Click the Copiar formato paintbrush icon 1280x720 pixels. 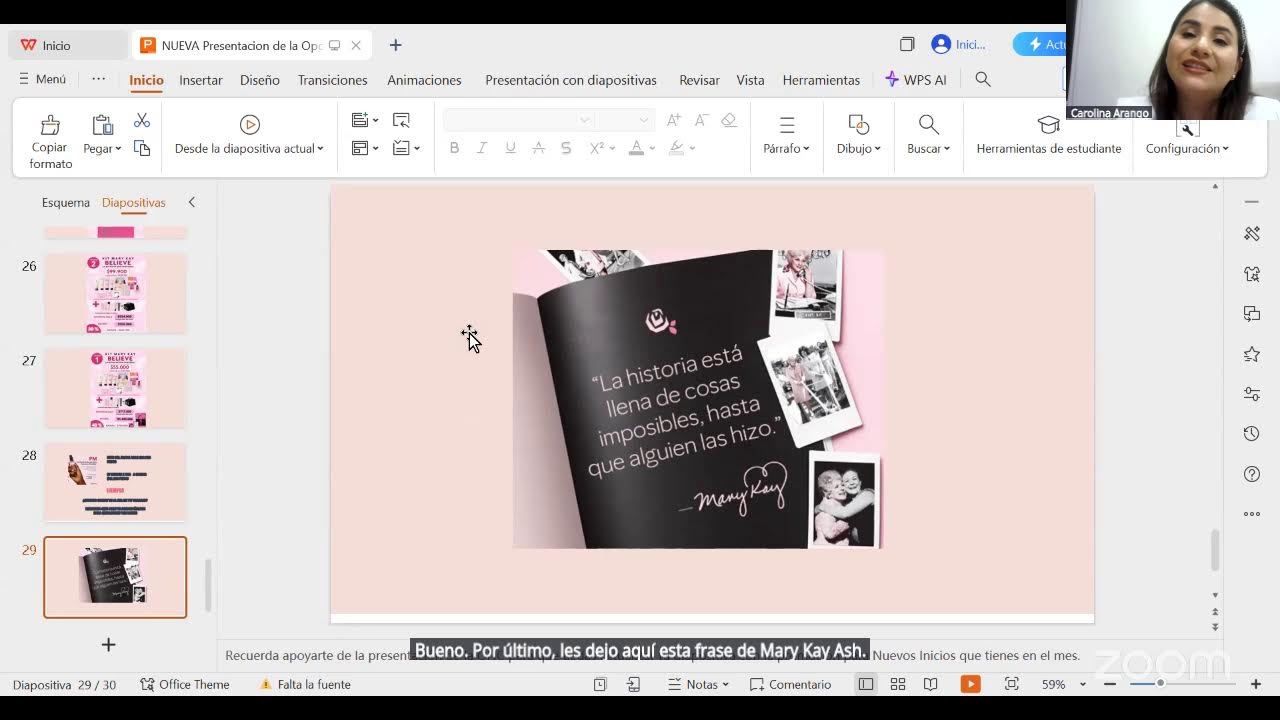tap(50, 125)
